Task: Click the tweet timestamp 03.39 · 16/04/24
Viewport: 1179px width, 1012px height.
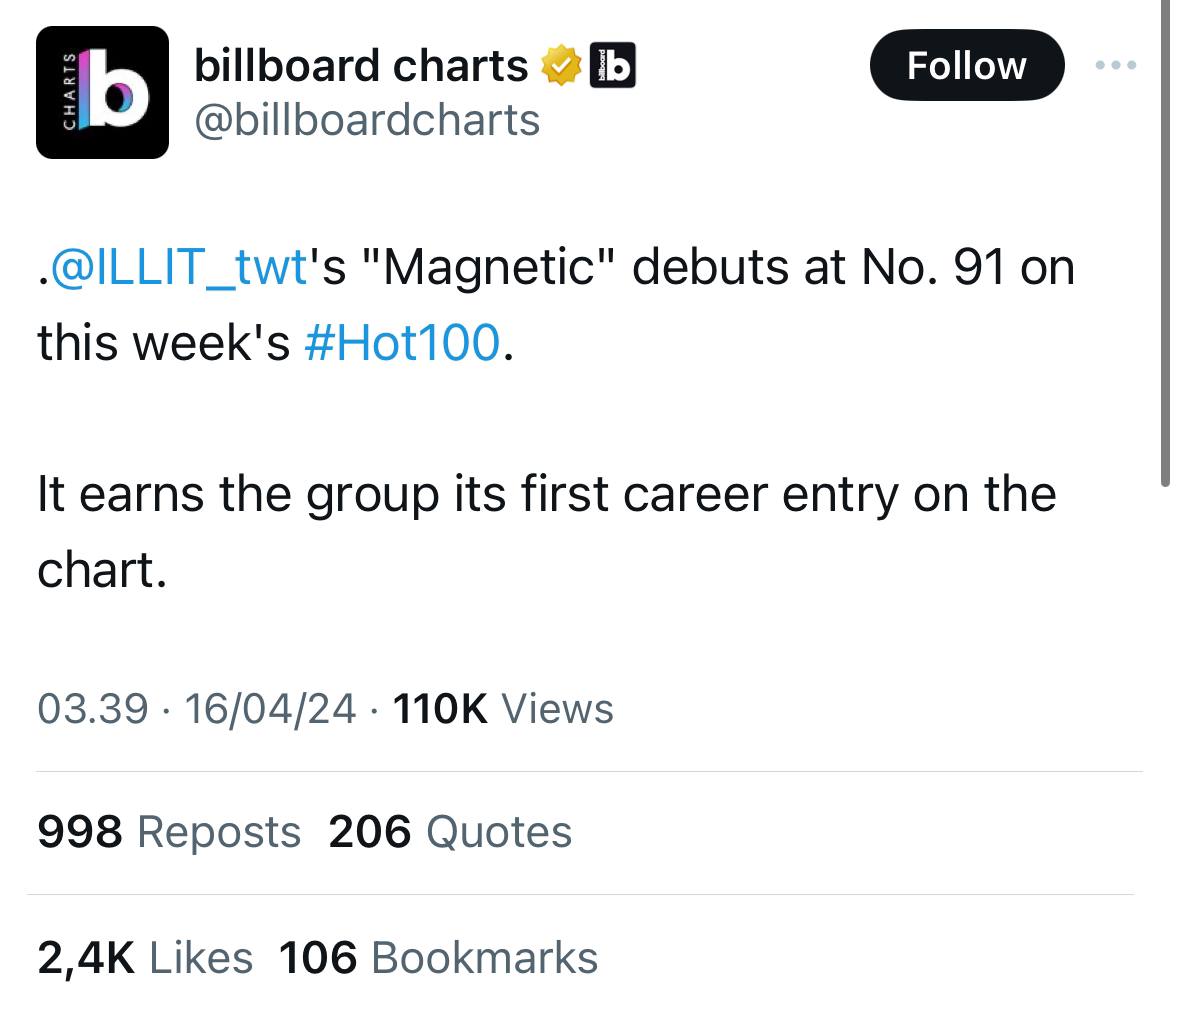Action: 200,709
